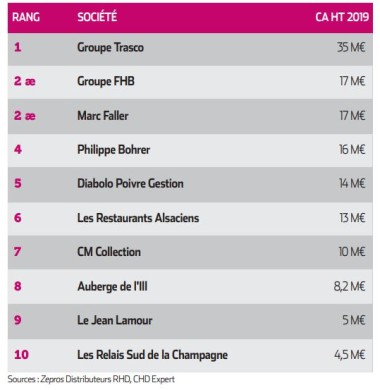Select the Groupe FHB company name
Image resolution: width=380 pixels, height=390 pixels.
[106, 81]
